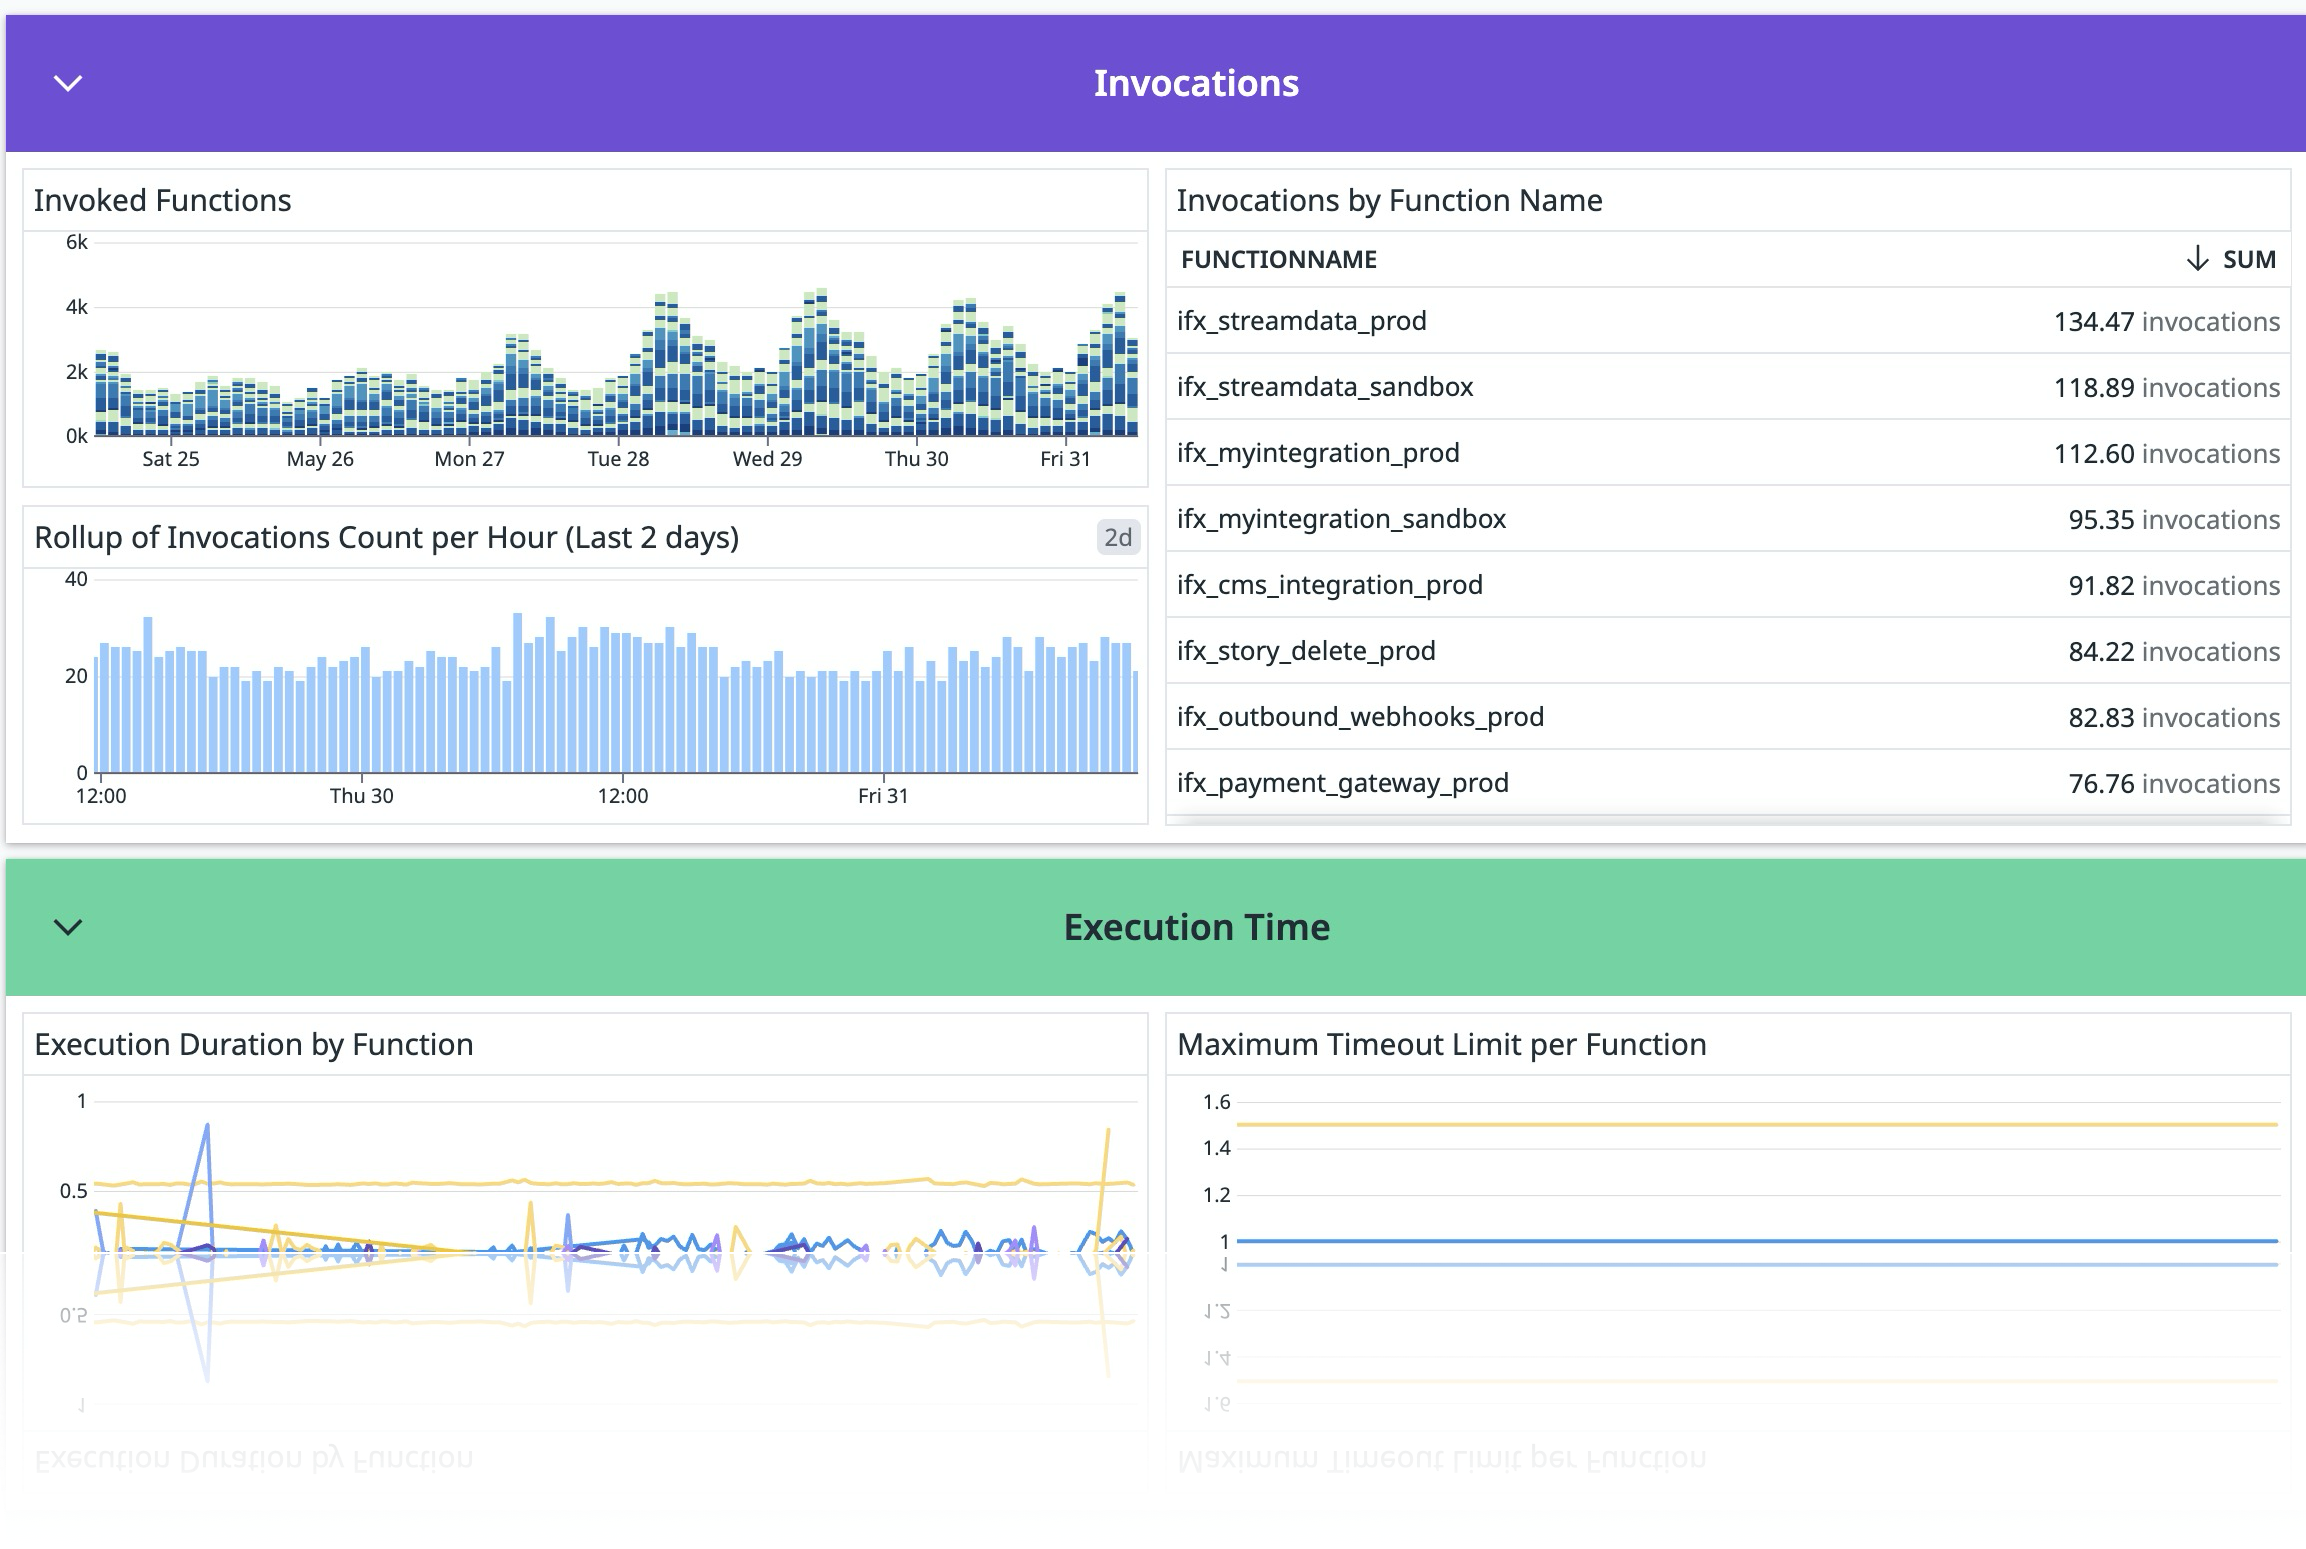Click the SUM column header
This screenshot has width=2306, height=1549.
[x=2249, y=259]
